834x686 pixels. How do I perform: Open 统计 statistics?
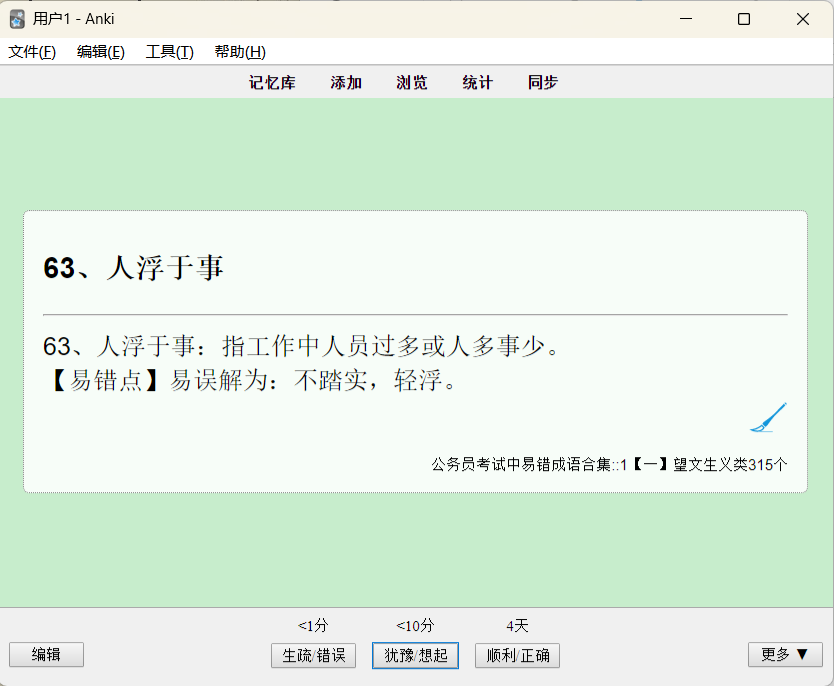[478, 82]
